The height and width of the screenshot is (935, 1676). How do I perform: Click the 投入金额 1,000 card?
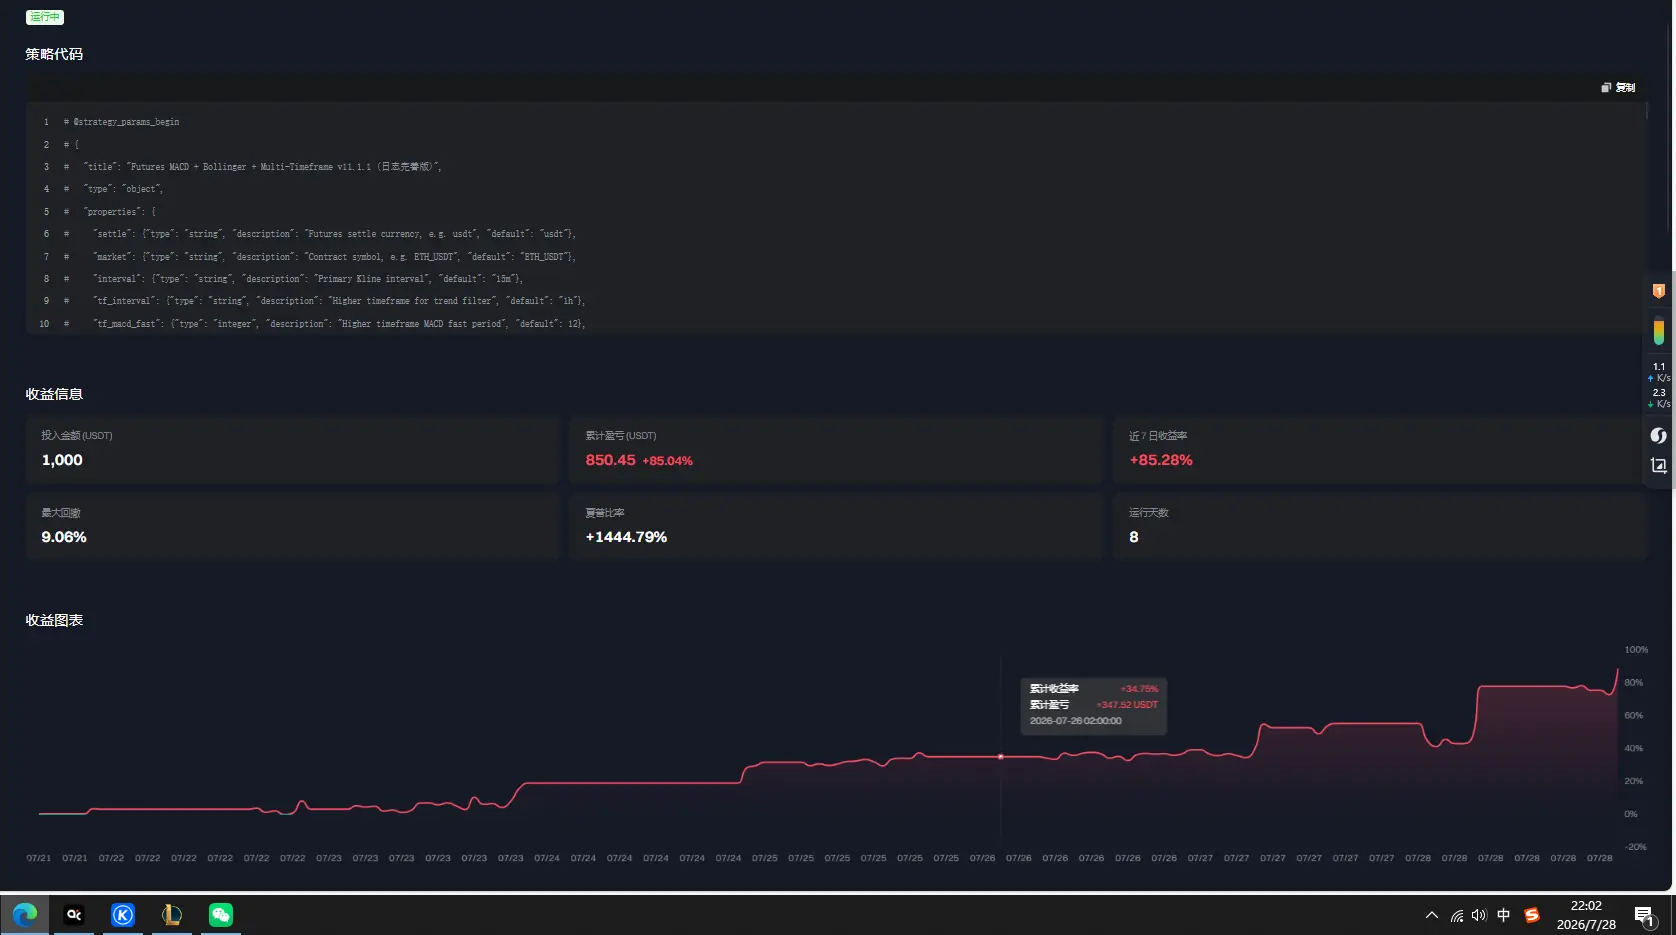[x=292, y=450]
